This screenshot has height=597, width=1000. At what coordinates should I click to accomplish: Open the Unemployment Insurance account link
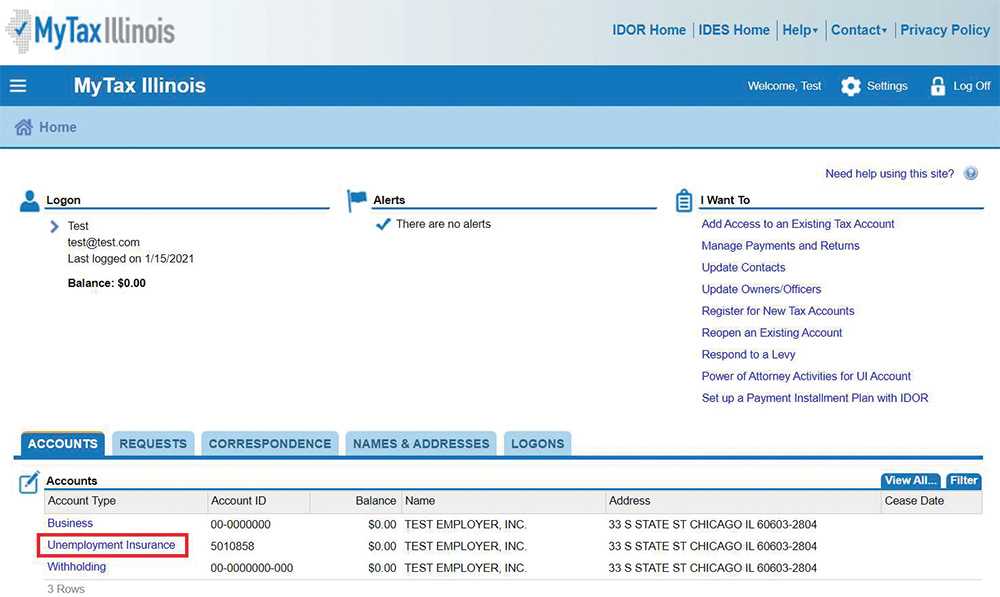click(x=111, y=545)
